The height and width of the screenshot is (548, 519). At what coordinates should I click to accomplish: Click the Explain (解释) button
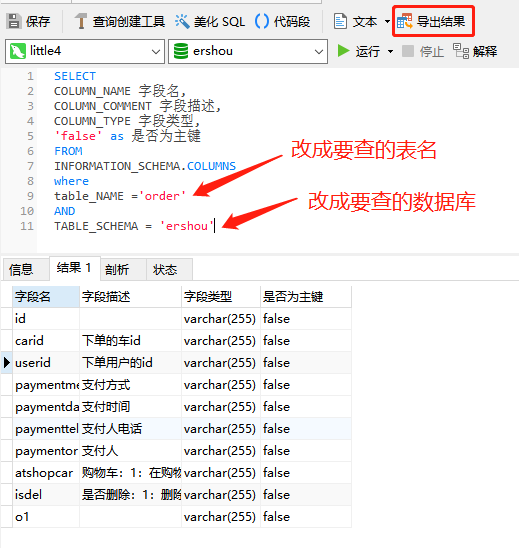(x=475, y=51)
